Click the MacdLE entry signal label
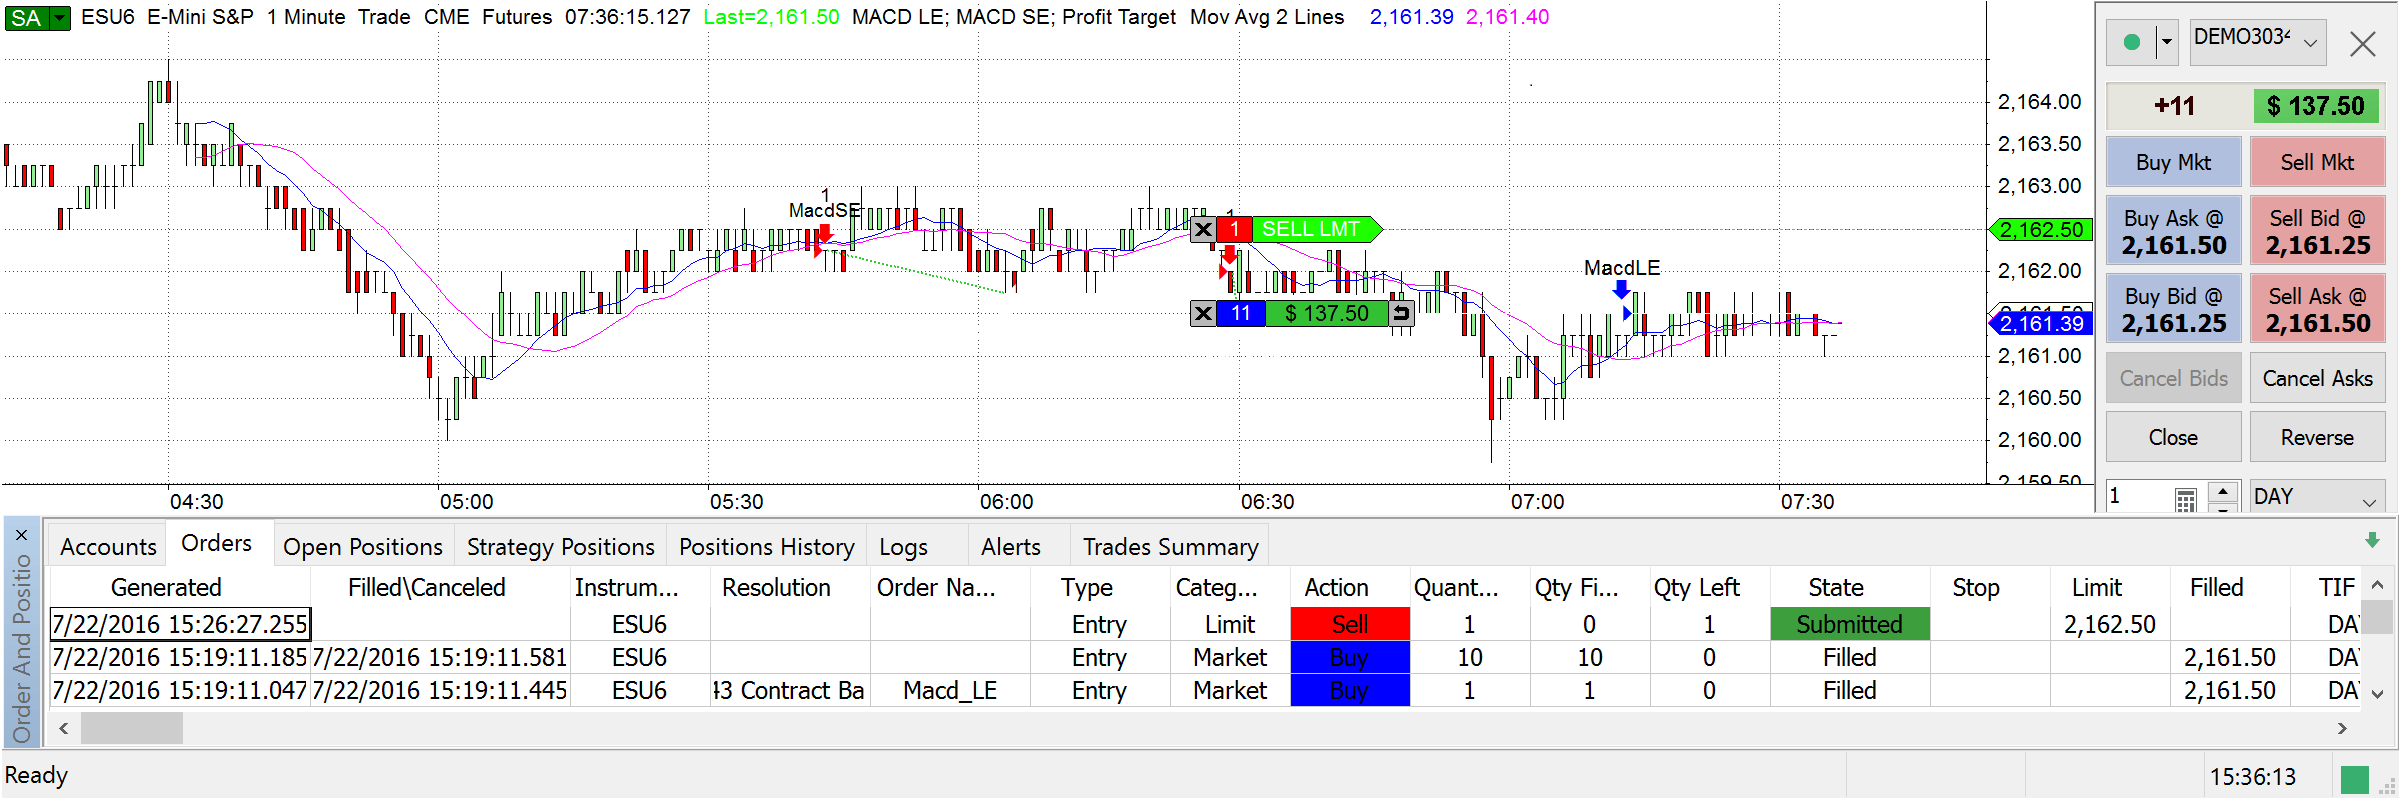The height and width of the screenshot is (800, 2400). pos(1621,268)
